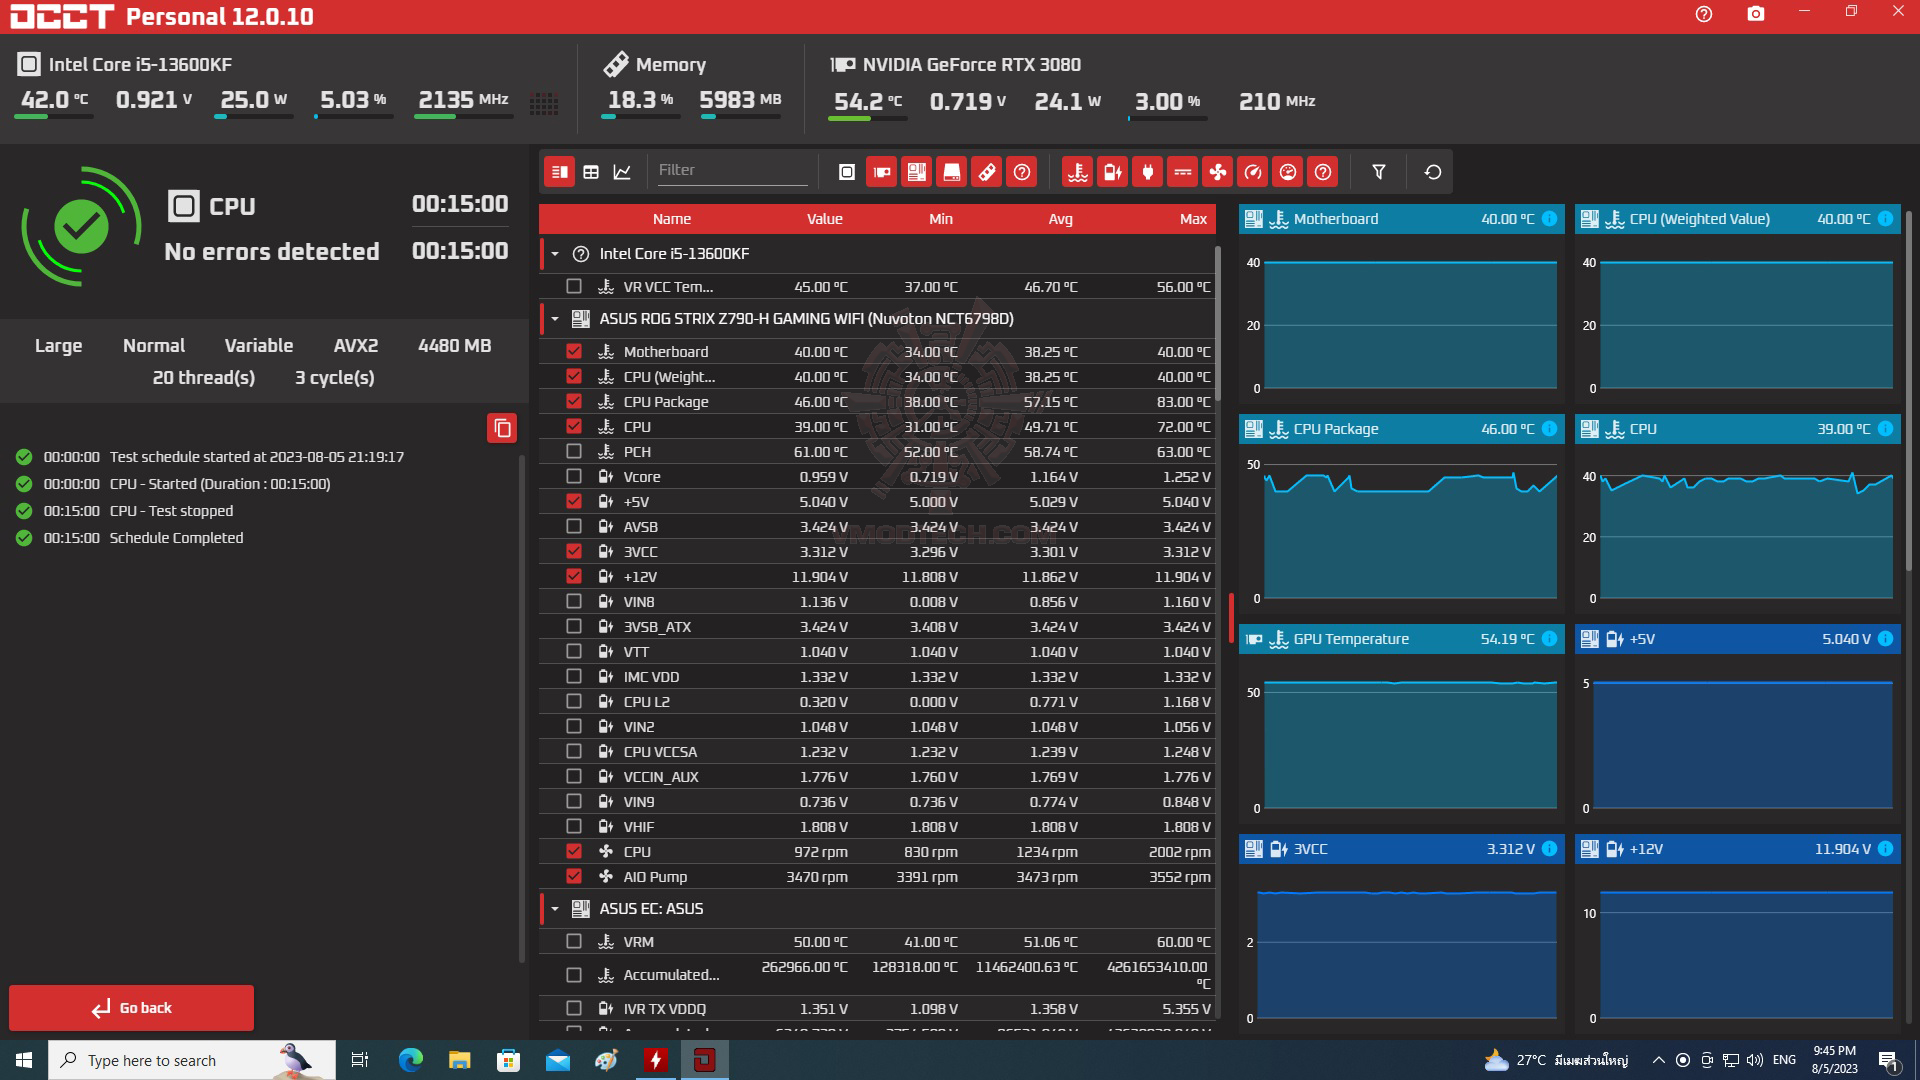Collapse the Intel Core i5-13600KF group
This screenshot has width=1920, height=1080.
click(x=555, y=254)
